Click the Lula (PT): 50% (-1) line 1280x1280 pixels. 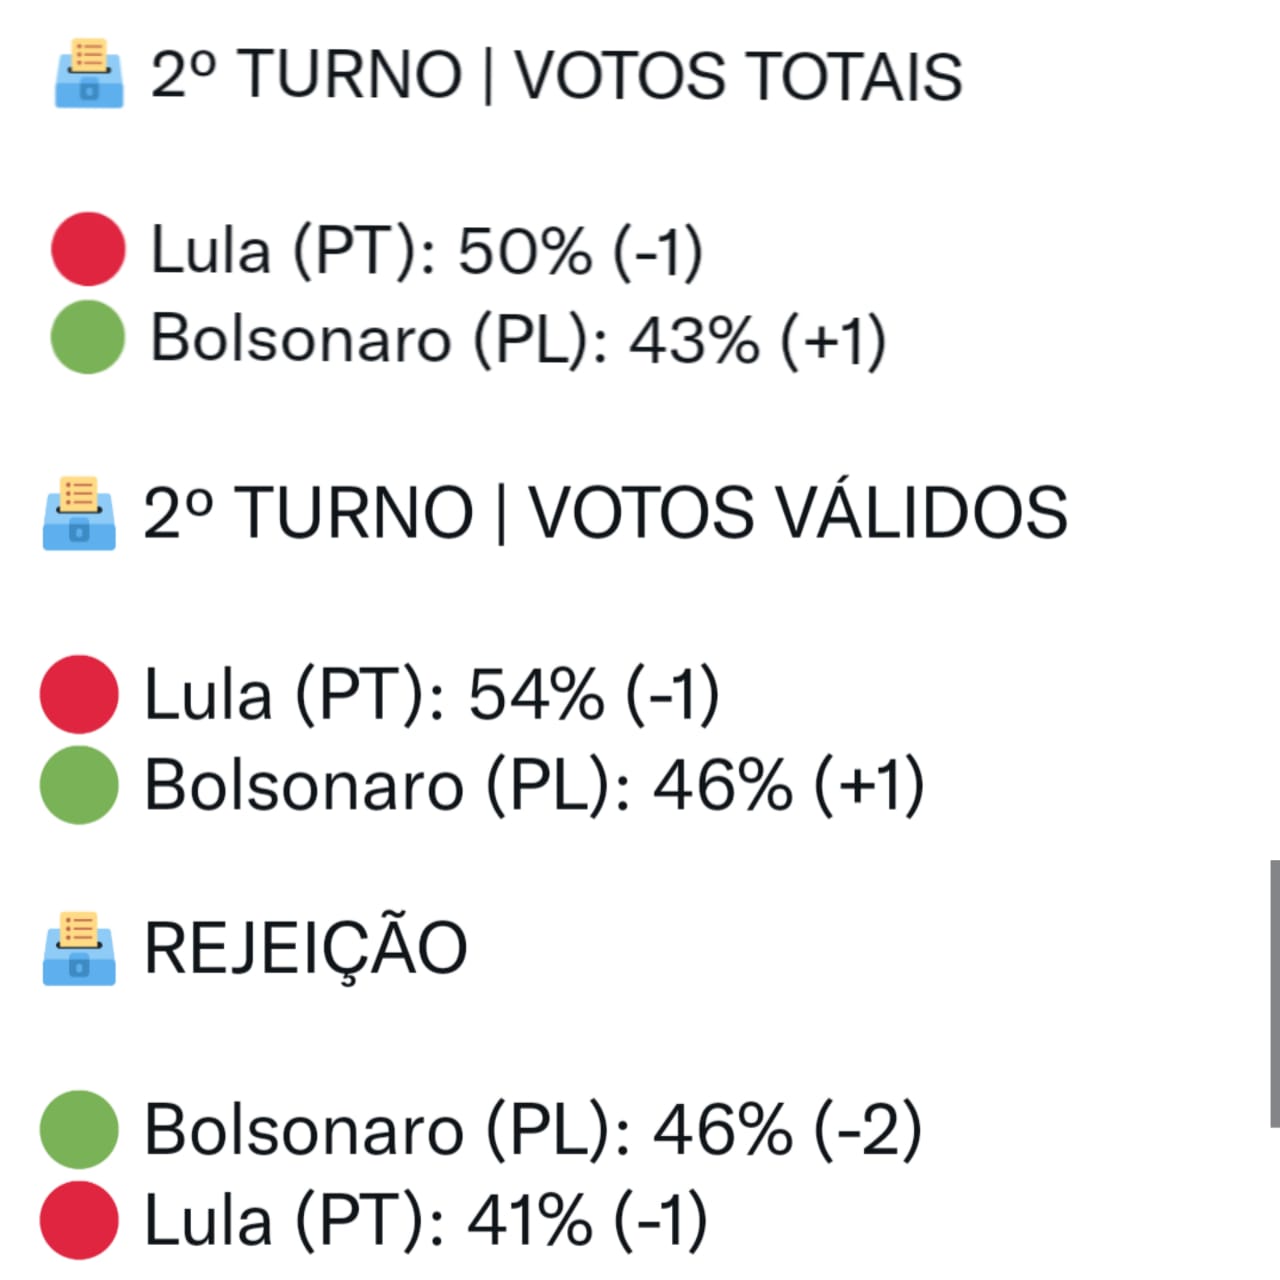427,250
